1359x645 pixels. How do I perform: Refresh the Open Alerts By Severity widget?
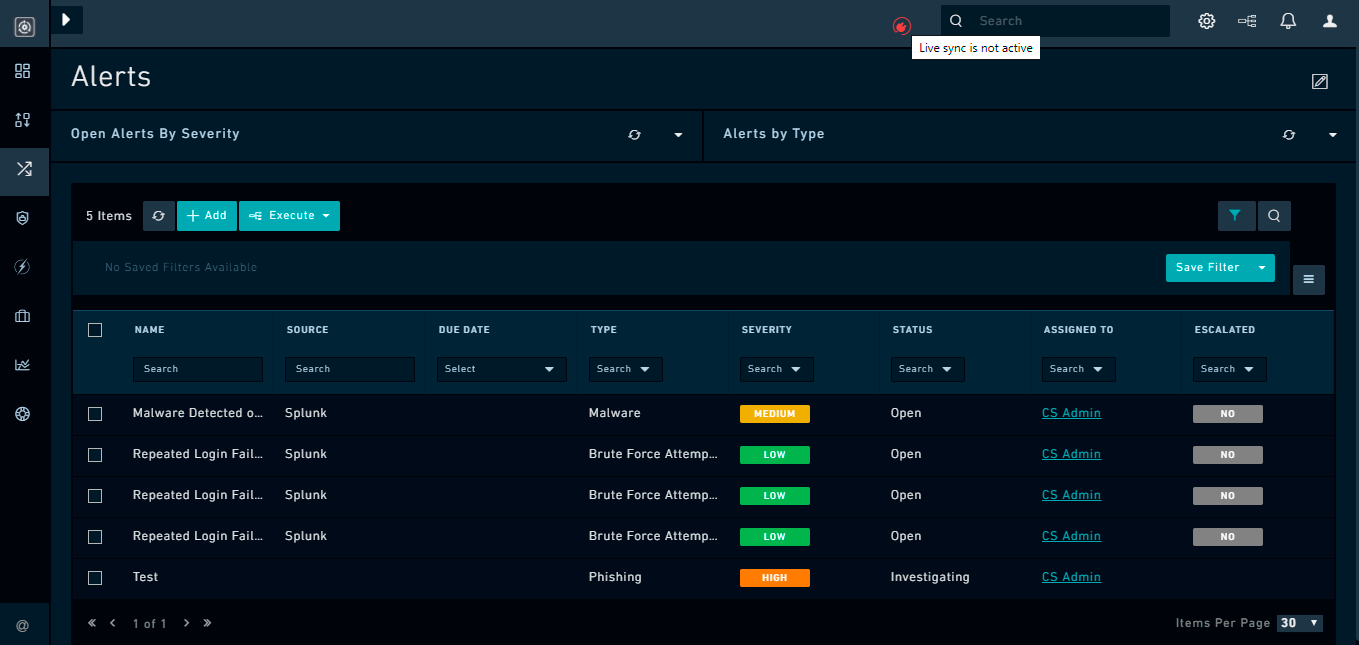coord(634,135)
